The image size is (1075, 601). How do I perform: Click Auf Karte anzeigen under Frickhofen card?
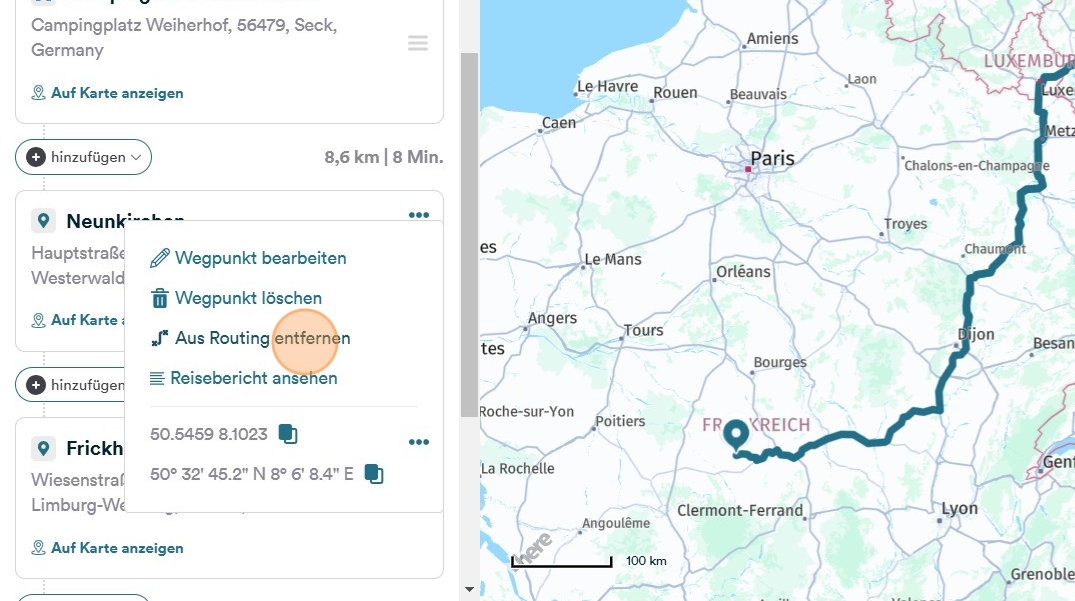pos(108,548)
